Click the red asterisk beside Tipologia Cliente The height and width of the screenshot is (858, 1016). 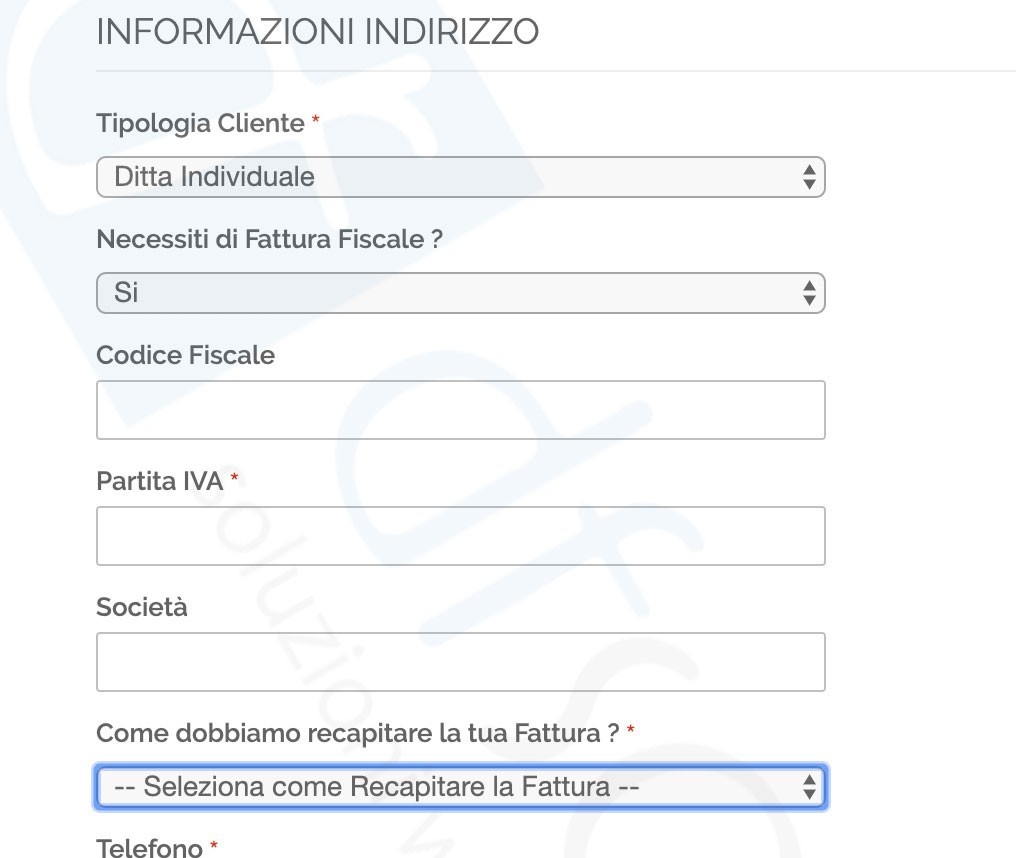pyautogui.click(x=316, y=120)
